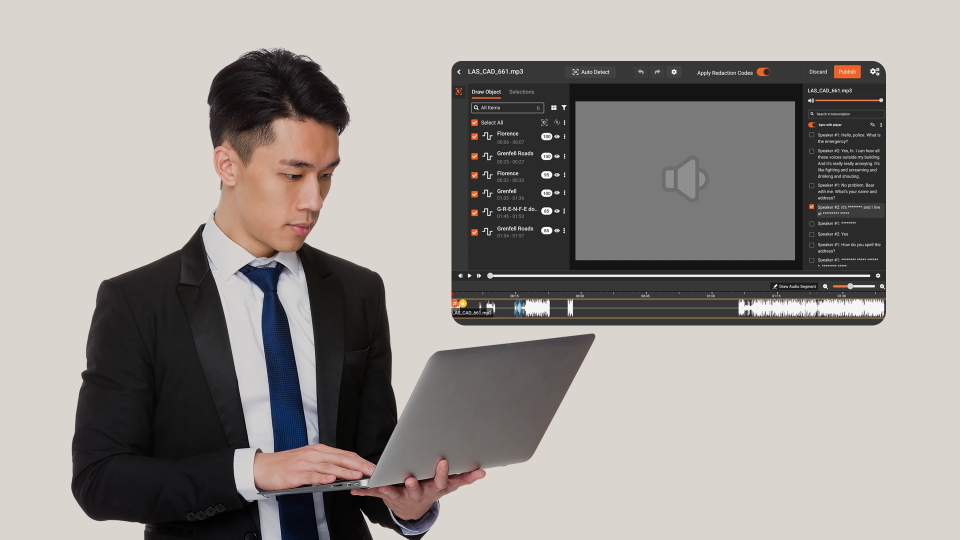Click the zoom-out magnifier on the timeline

826,286
